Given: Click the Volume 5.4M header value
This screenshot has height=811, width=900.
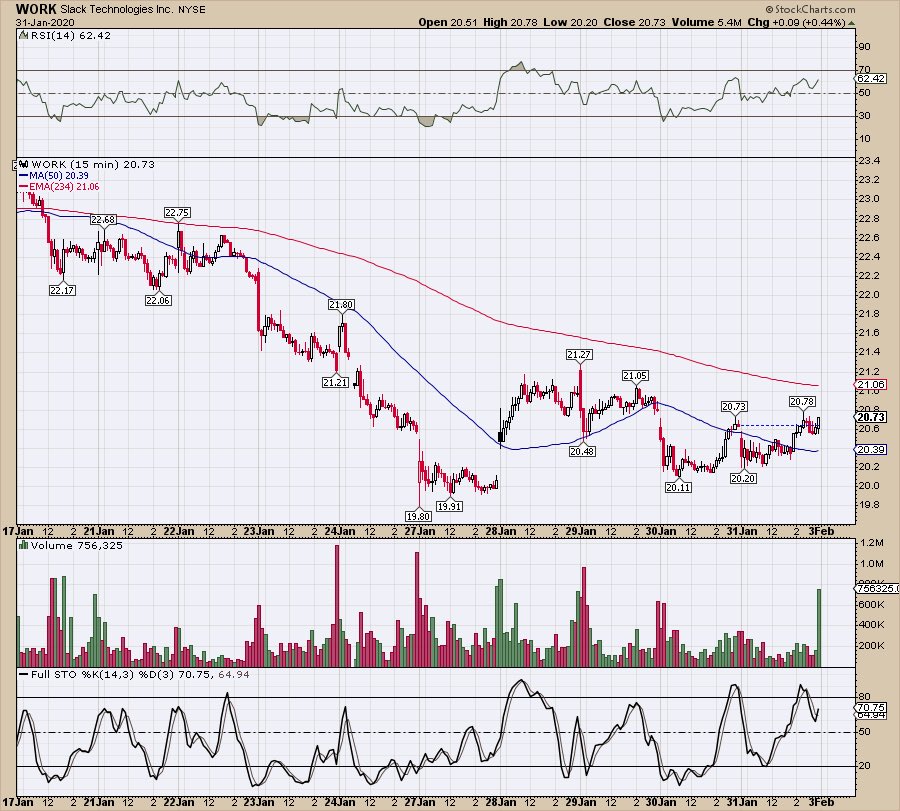Looking at the screenshot, I should (707, 22).
